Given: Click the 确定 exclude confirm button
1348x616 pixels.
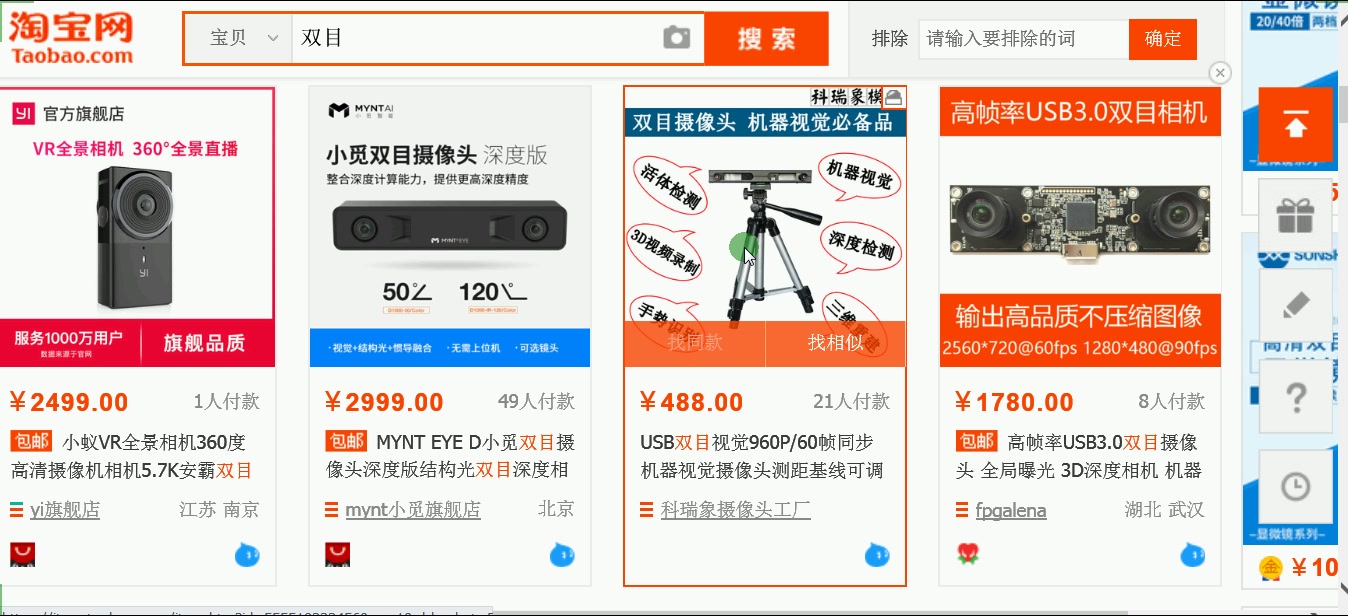Looking at the screenshot, I should [x=1163, y=39].
